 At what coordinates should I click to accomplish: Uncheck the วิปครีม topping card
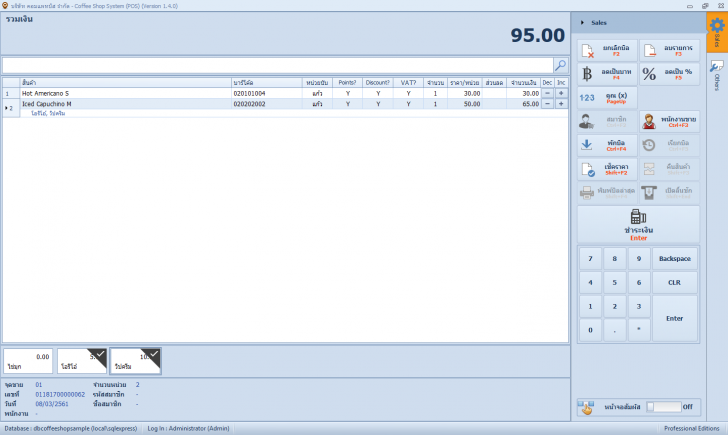coord(136,361)
